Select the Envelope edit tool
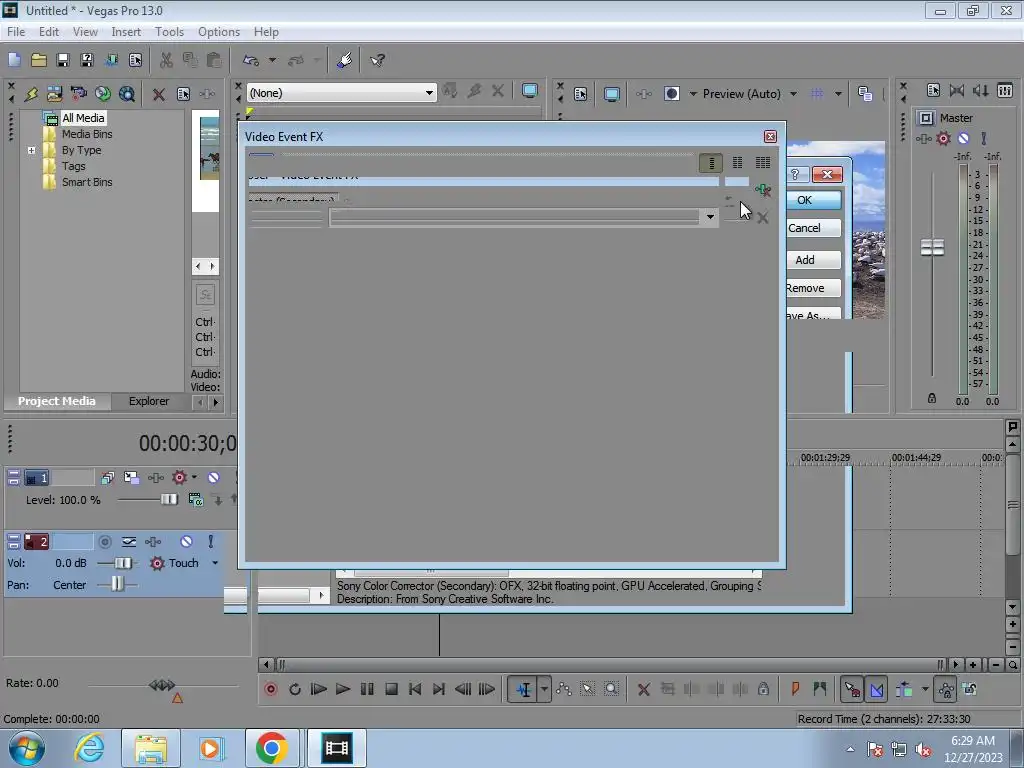The width and height of the screenshot is (1024, 768). (564, 689)
